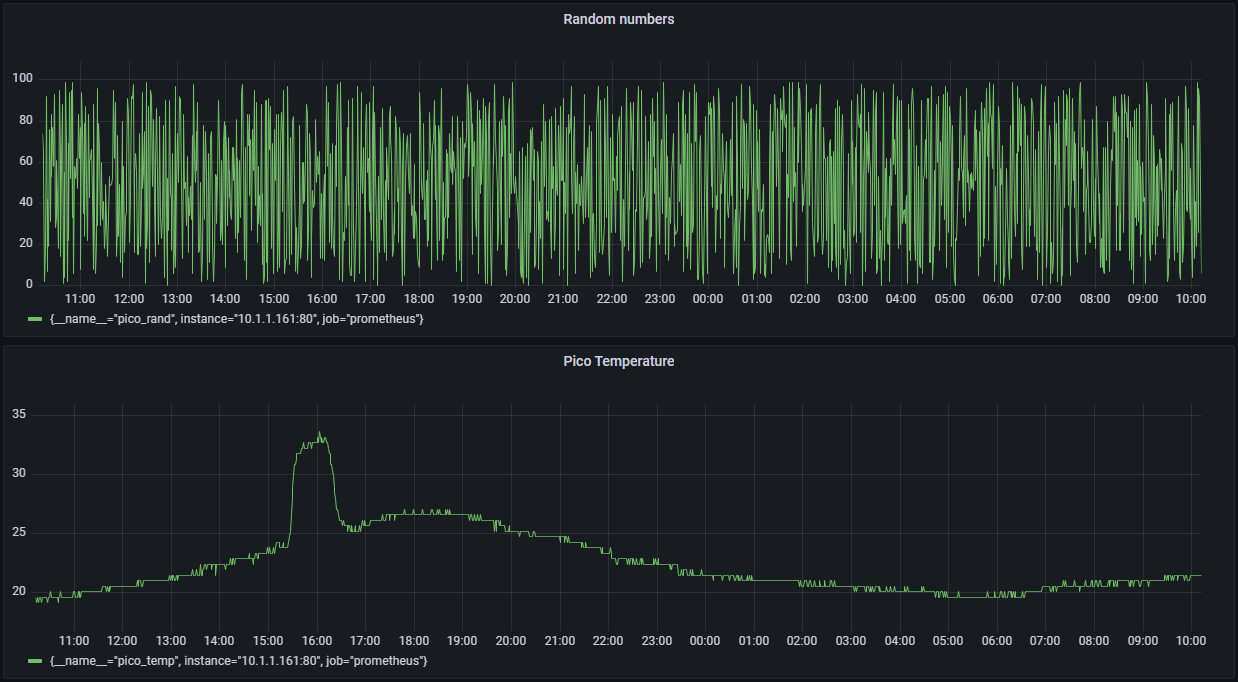Click the pico_temp legend color swatch
1238x682 pixels.
coord(36,661)
